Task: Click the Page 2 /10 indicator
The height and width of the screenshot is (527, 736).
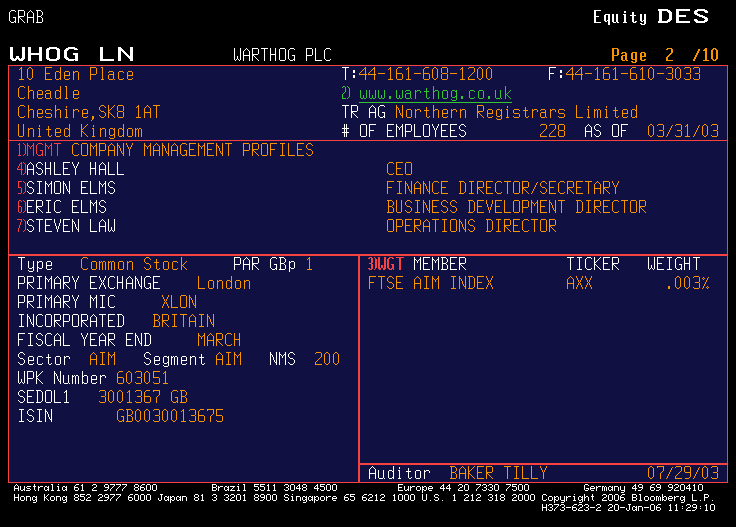Action: pyautogui.click(x=665, y=55)
